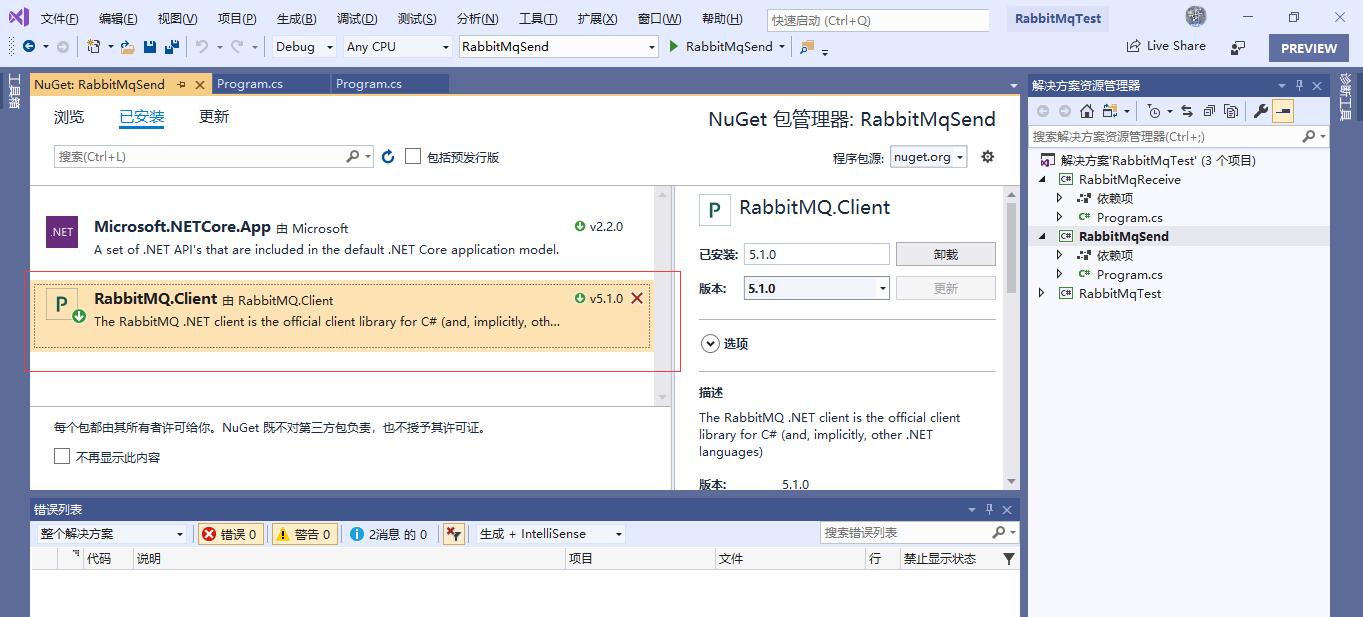Screen dimensions: 1363x617
Task: Expand the RabbitMqTest project node
Action: (x=1042, y=293)
